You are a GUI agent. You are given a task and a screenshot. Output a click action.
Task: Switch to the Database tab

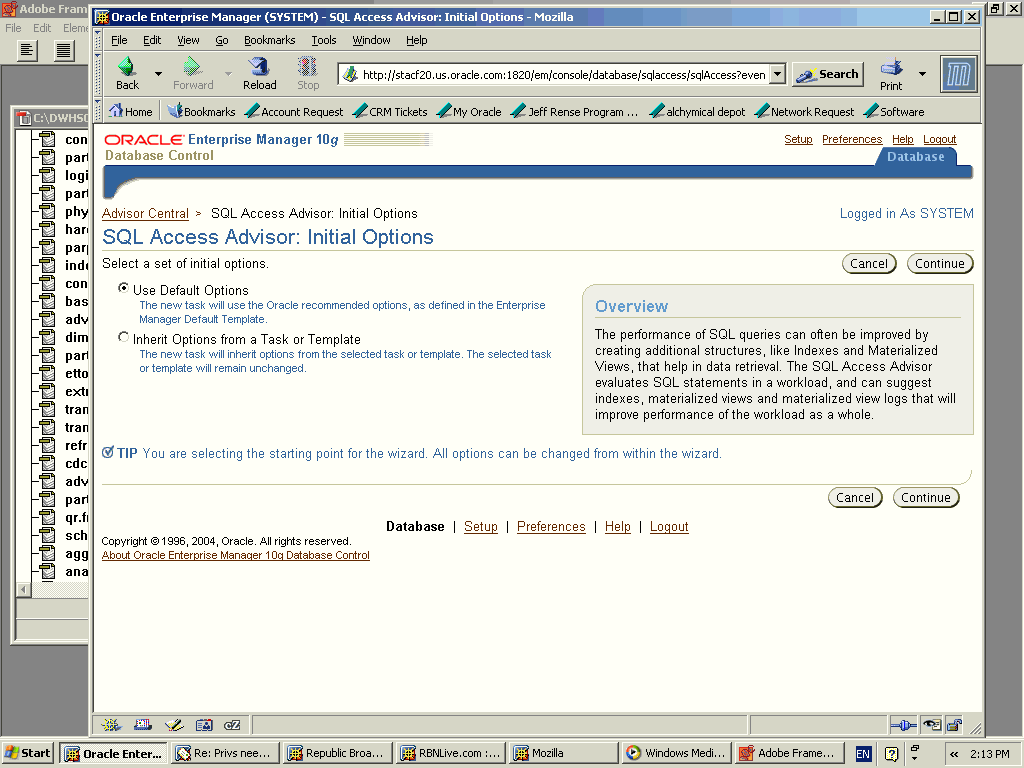915,157
